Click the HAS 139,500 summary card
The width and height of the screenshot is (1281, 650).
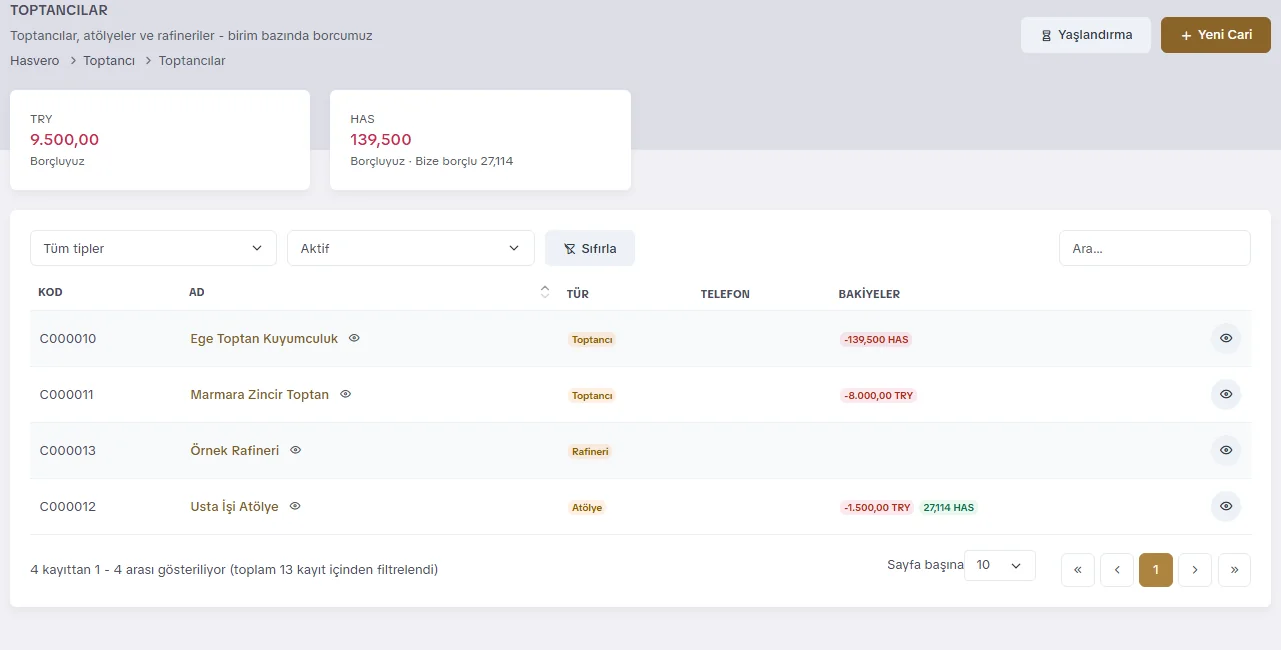point(480,140)
